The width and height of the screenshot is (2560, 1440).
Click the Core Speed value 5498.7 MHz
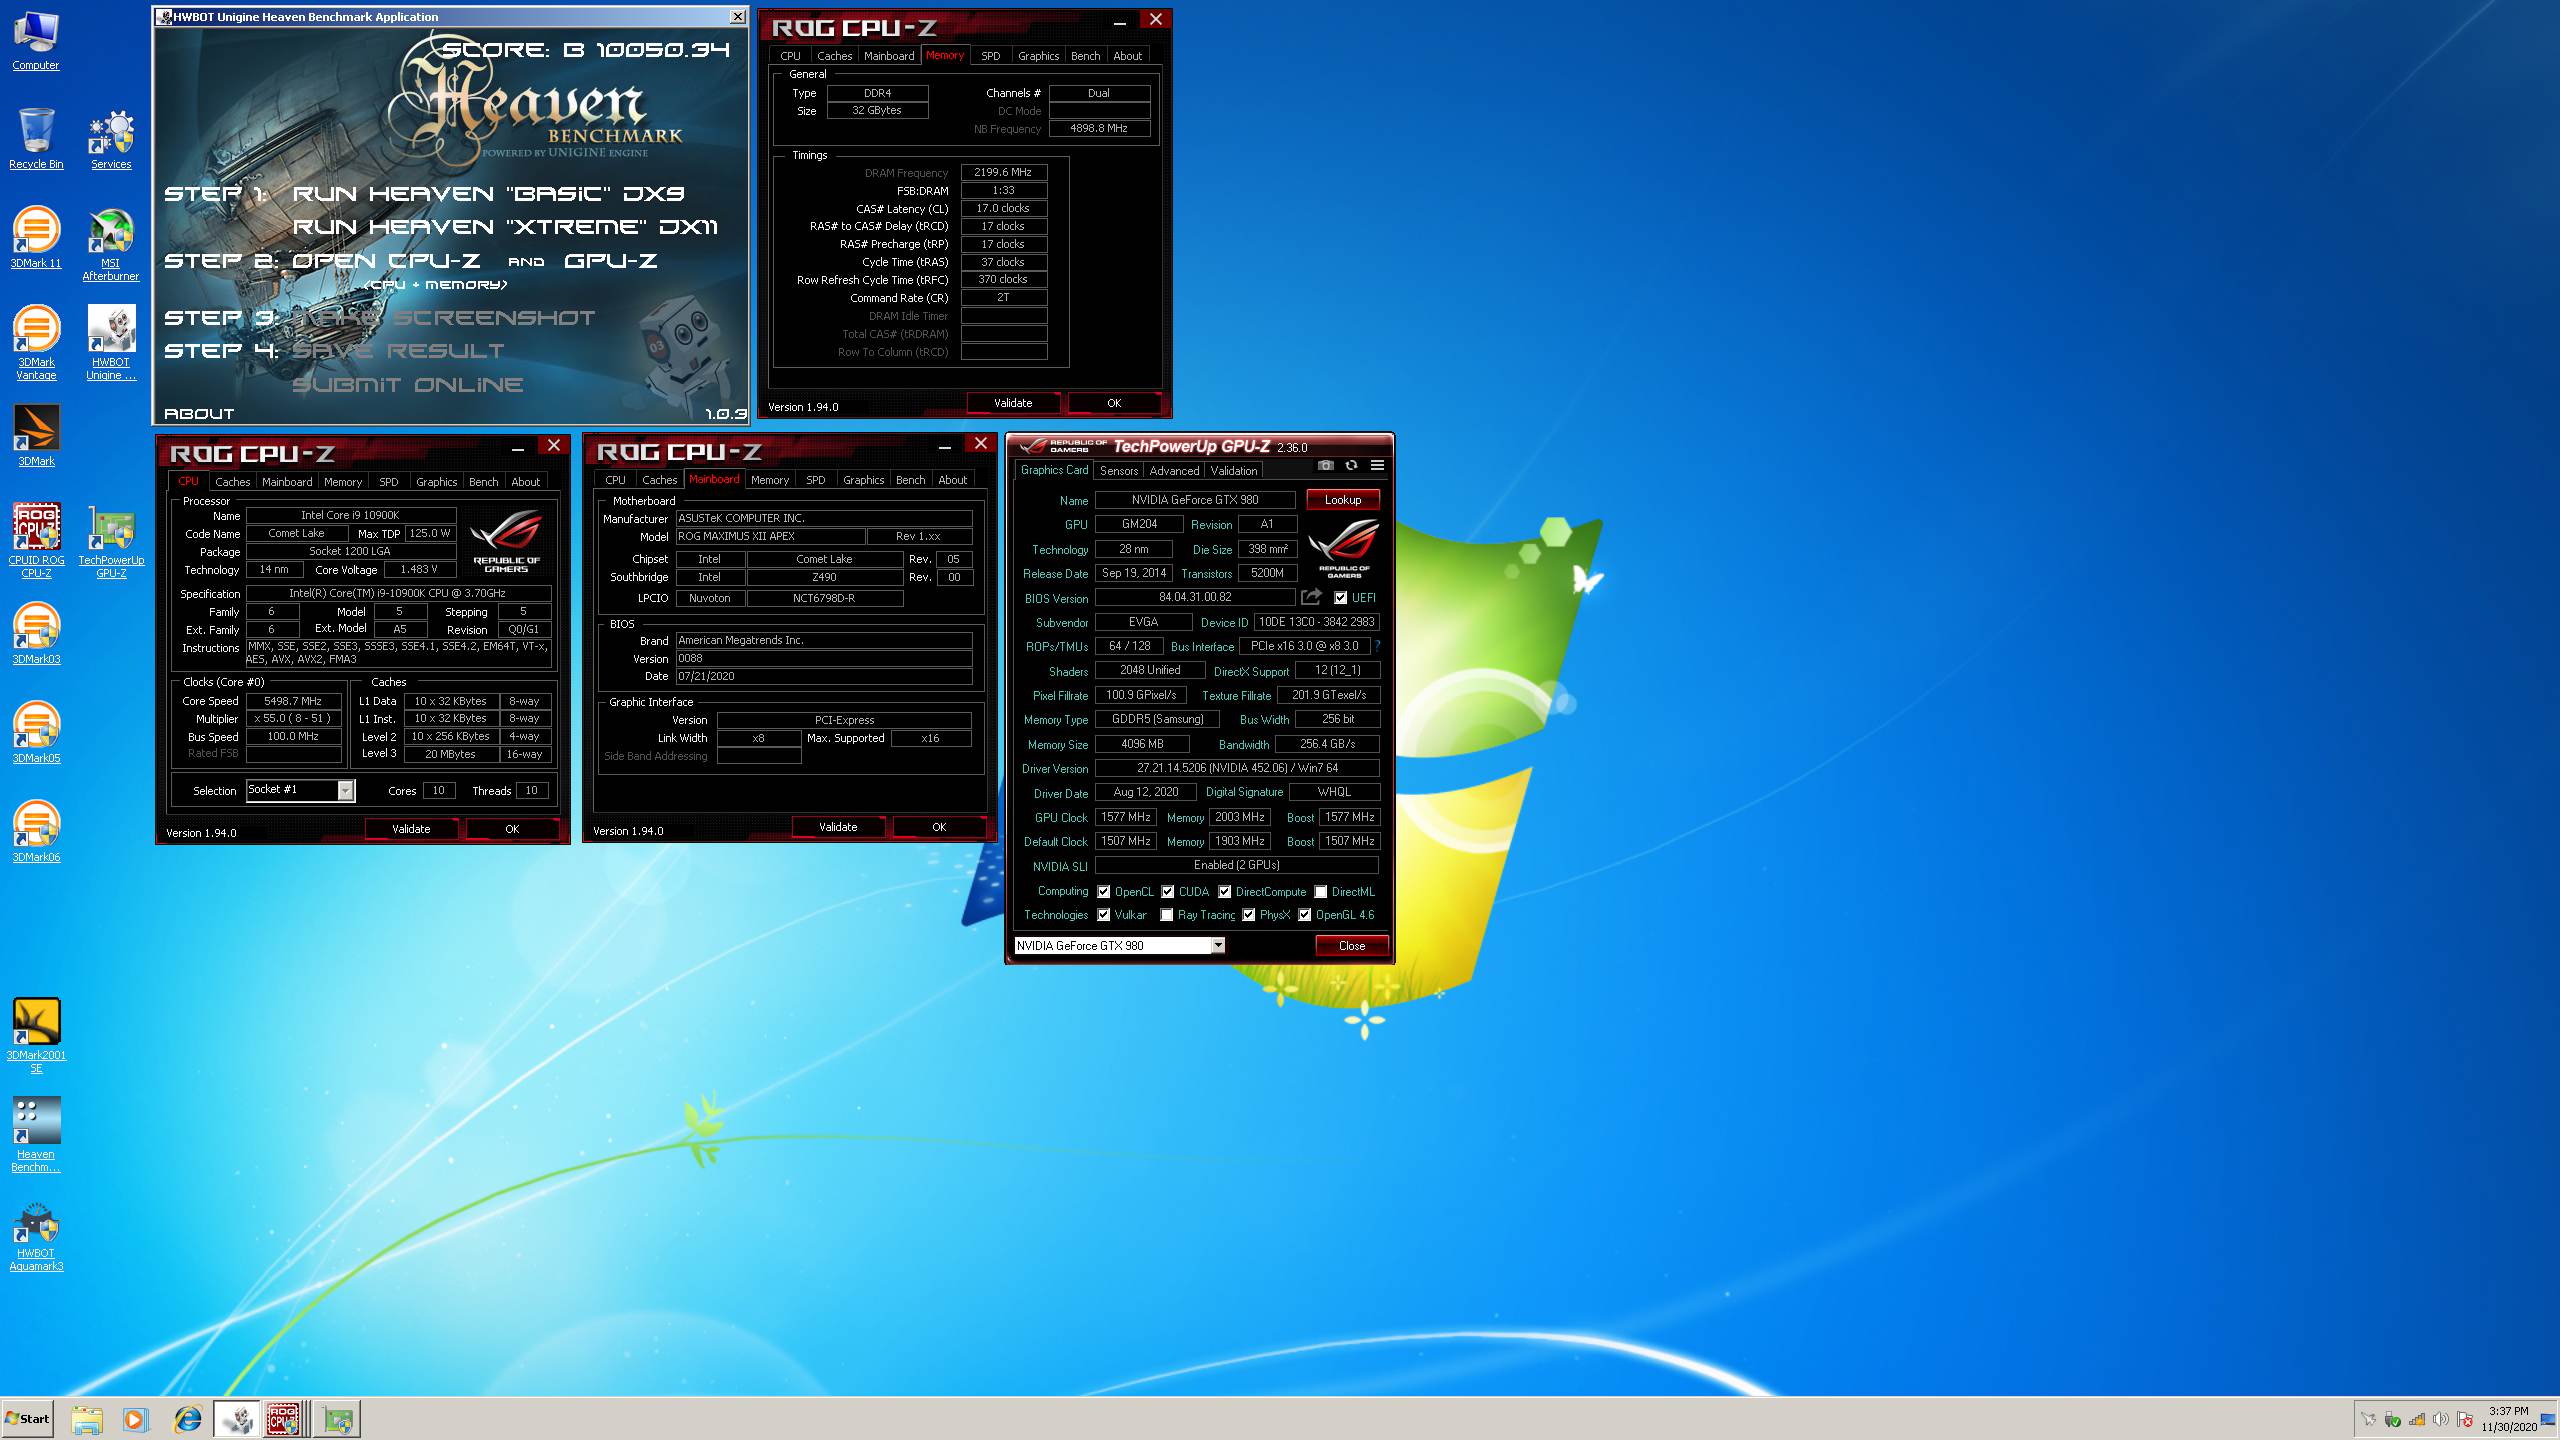pyautogui.click(x=293, y=701)
